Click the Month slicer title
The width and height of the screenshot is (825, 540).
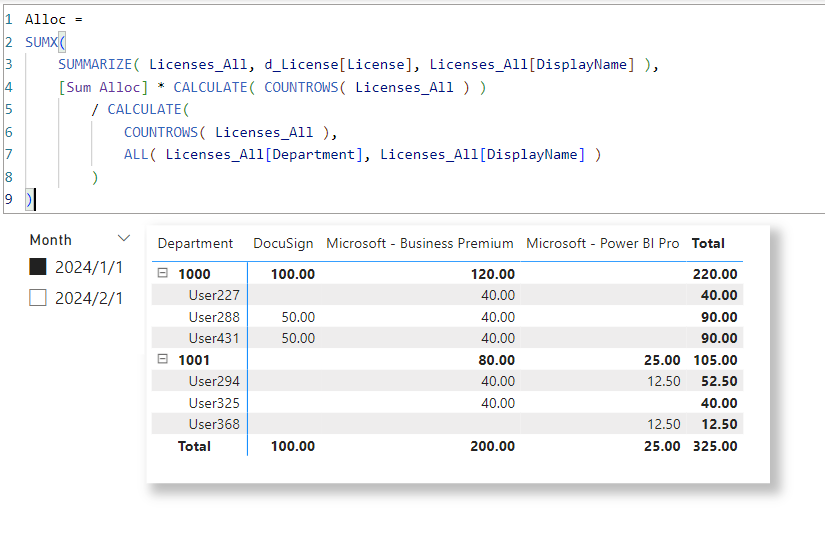[x=51, y=240]
